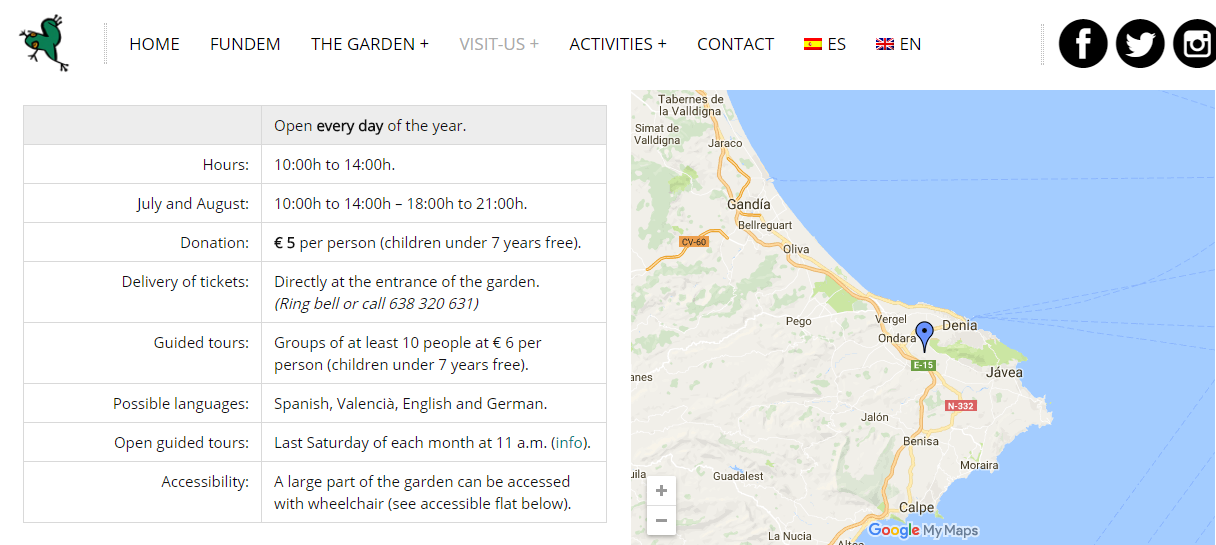Open the Facebook page icon
1216x545 pixels.
point(1083,44)
